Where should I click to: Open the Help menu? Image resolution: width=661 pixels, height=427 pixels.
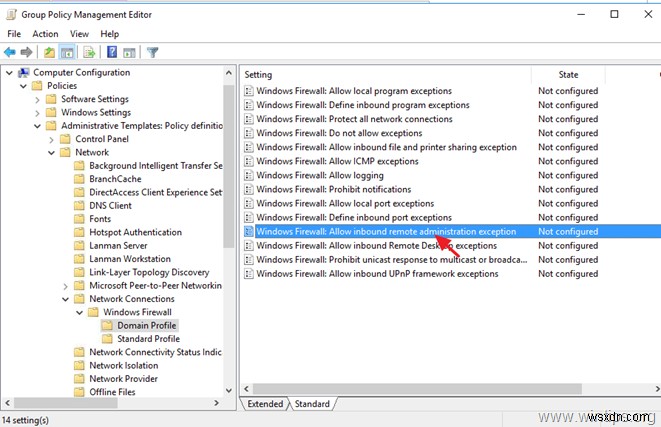[x=110, y=34]
